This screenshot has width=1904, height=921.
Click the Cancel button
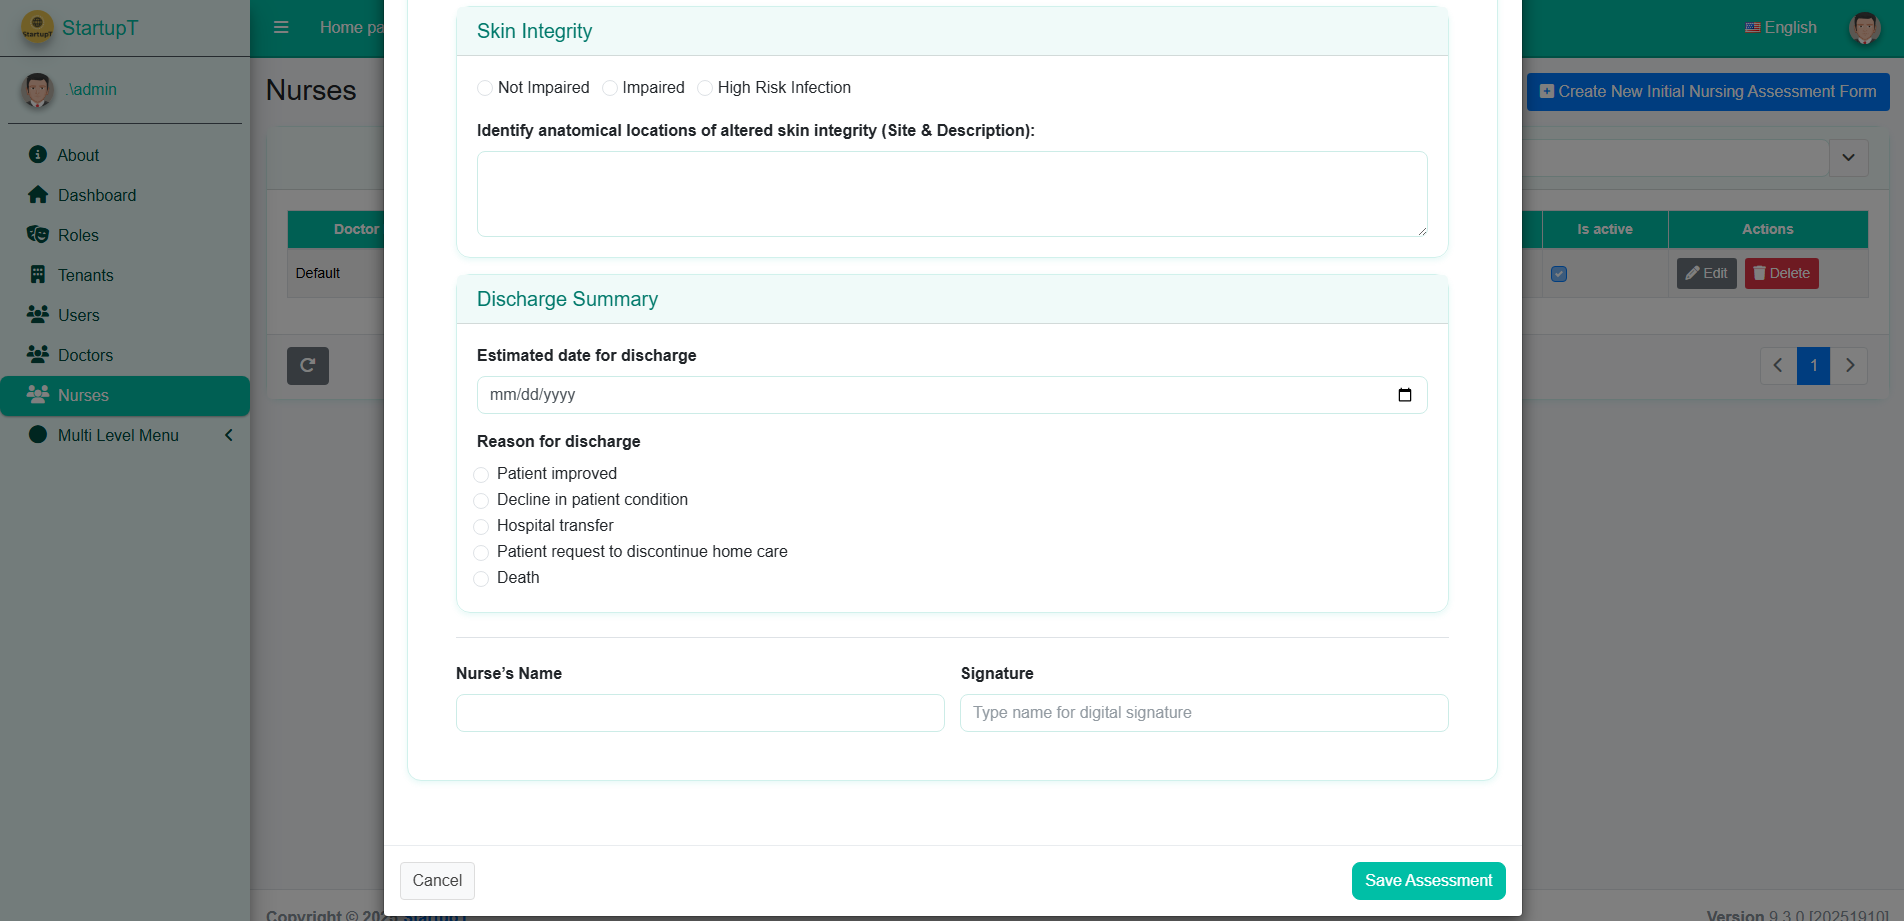437,881
